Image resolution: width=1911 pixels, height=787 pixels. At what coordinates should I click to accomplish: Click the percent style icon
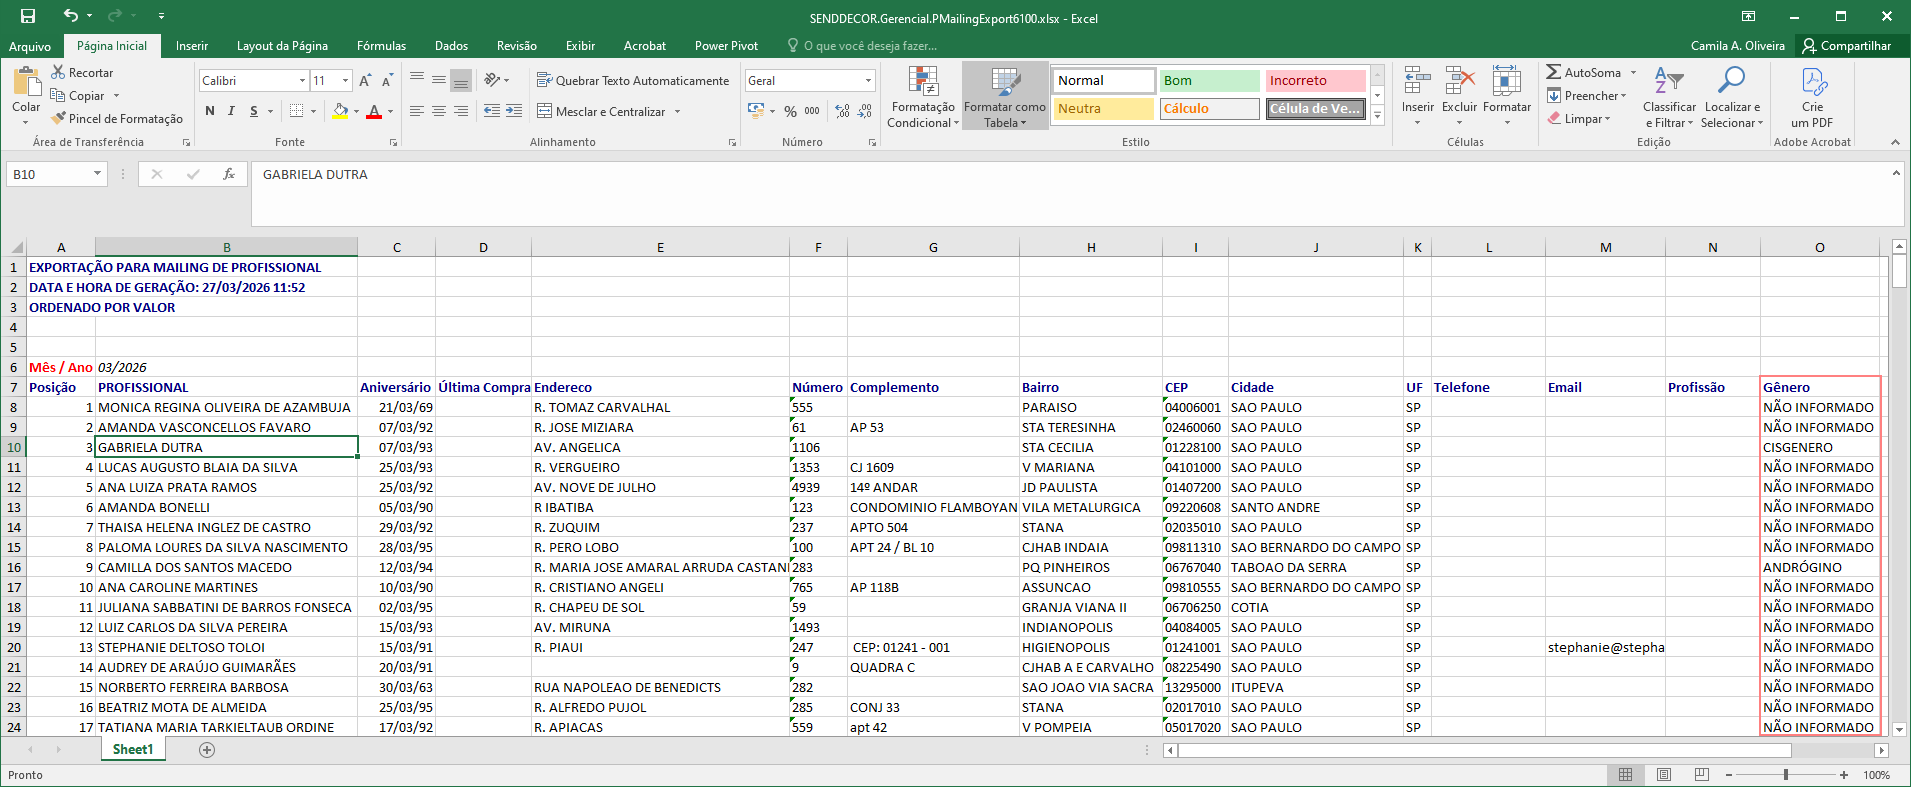(x=790, y=111)
